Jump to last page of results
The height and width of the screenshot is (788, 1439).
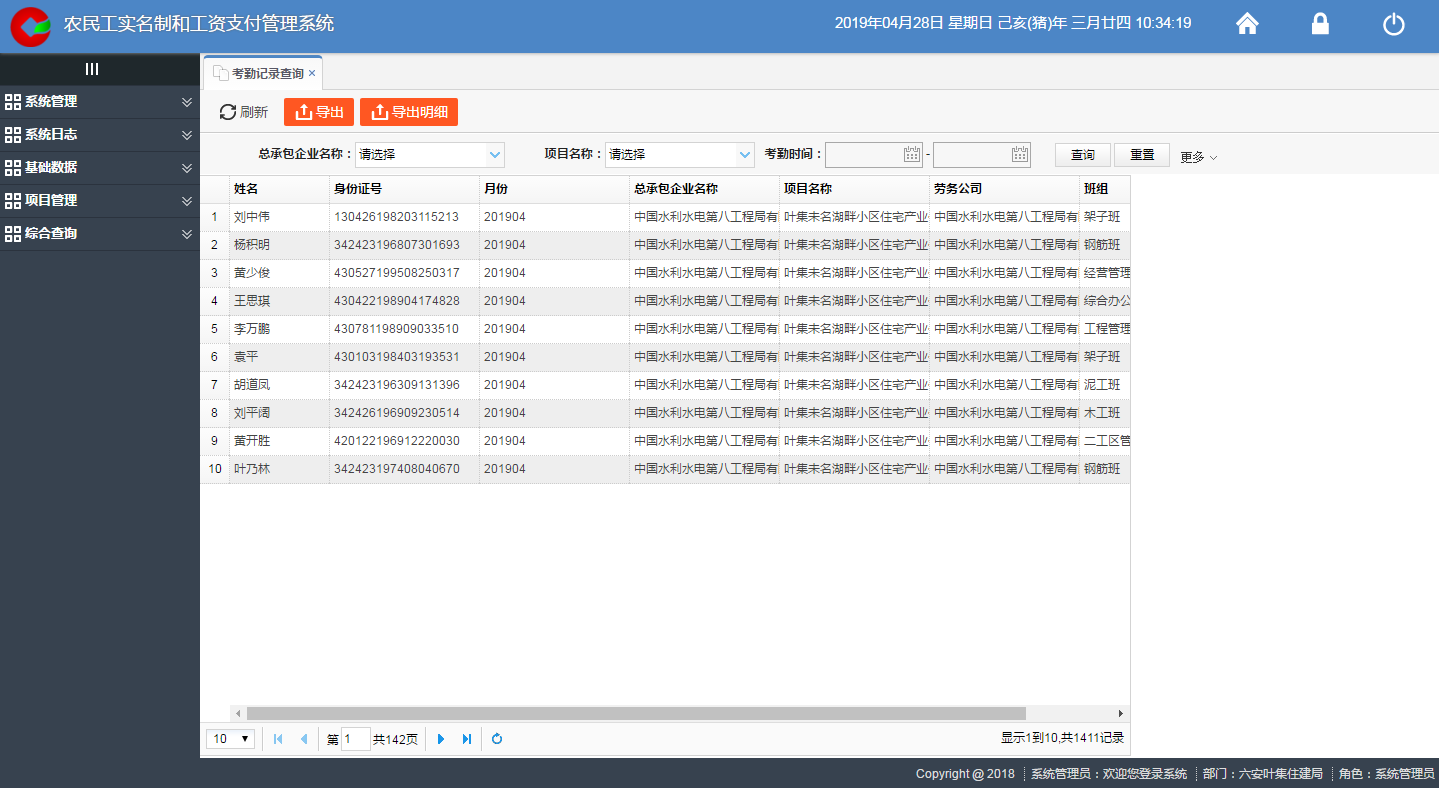pos(467,739)
